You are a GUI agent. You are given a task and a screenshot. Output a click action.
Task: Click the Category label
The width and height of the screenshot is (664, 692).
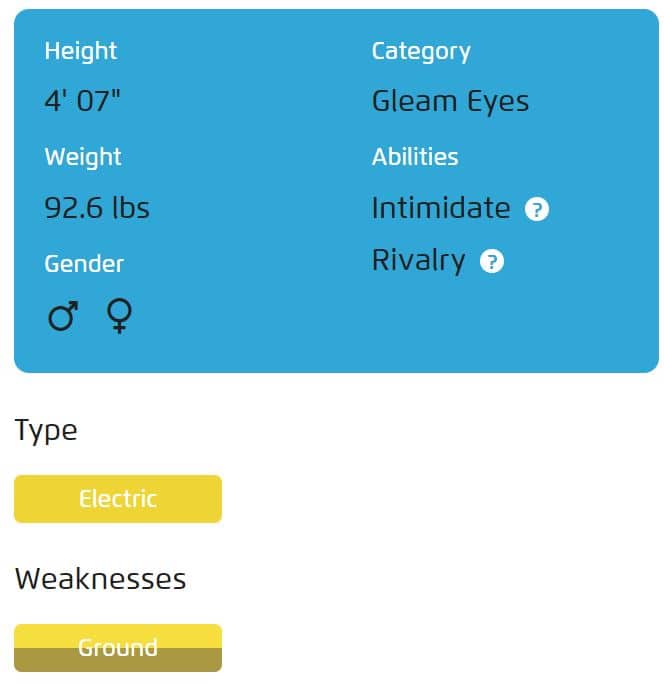coord(421,52)
